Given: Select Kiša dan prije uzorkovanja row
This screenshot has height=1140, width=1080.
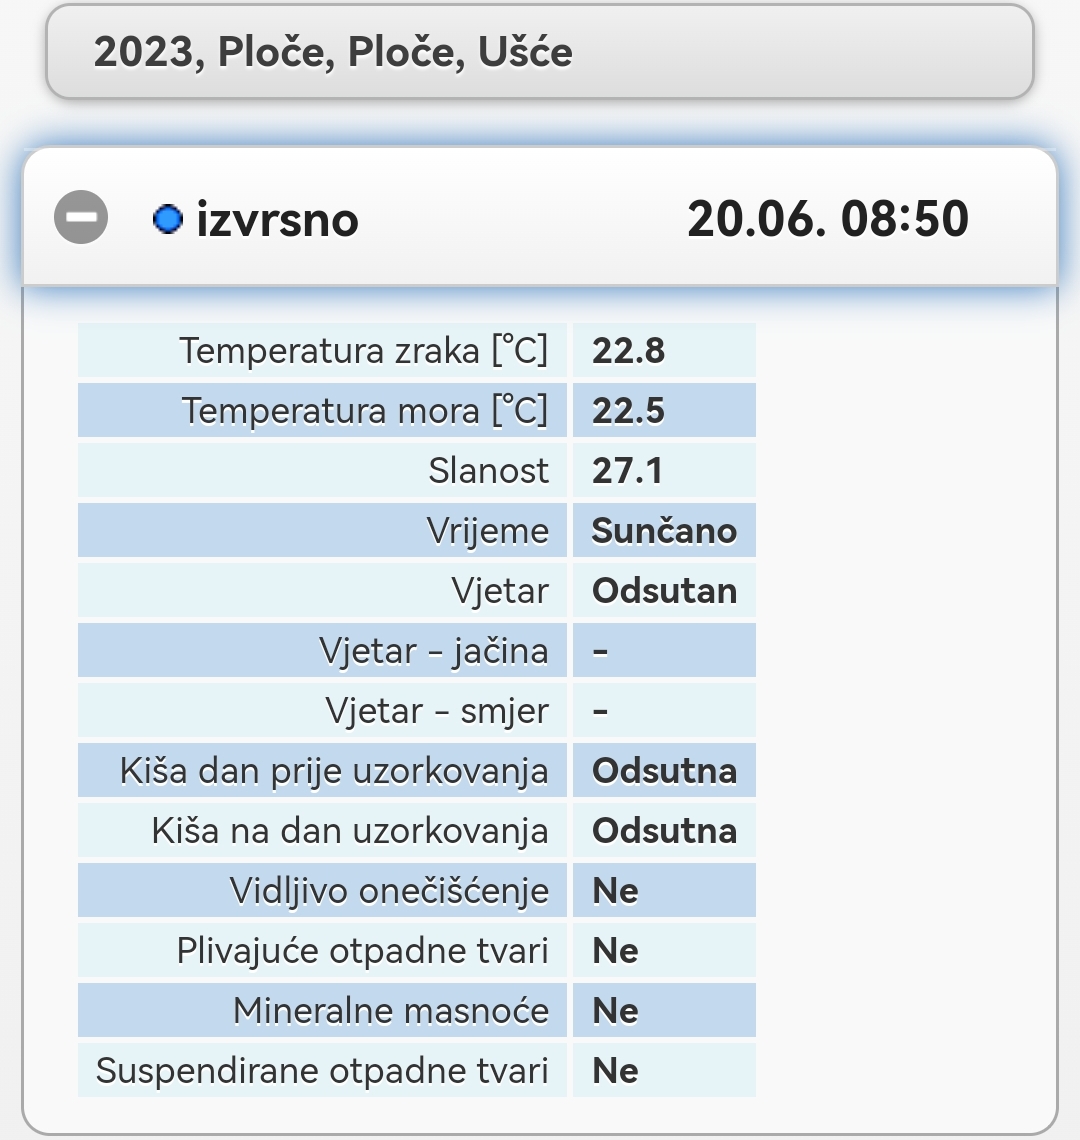Looking at the screenshot, I should 417,770.
